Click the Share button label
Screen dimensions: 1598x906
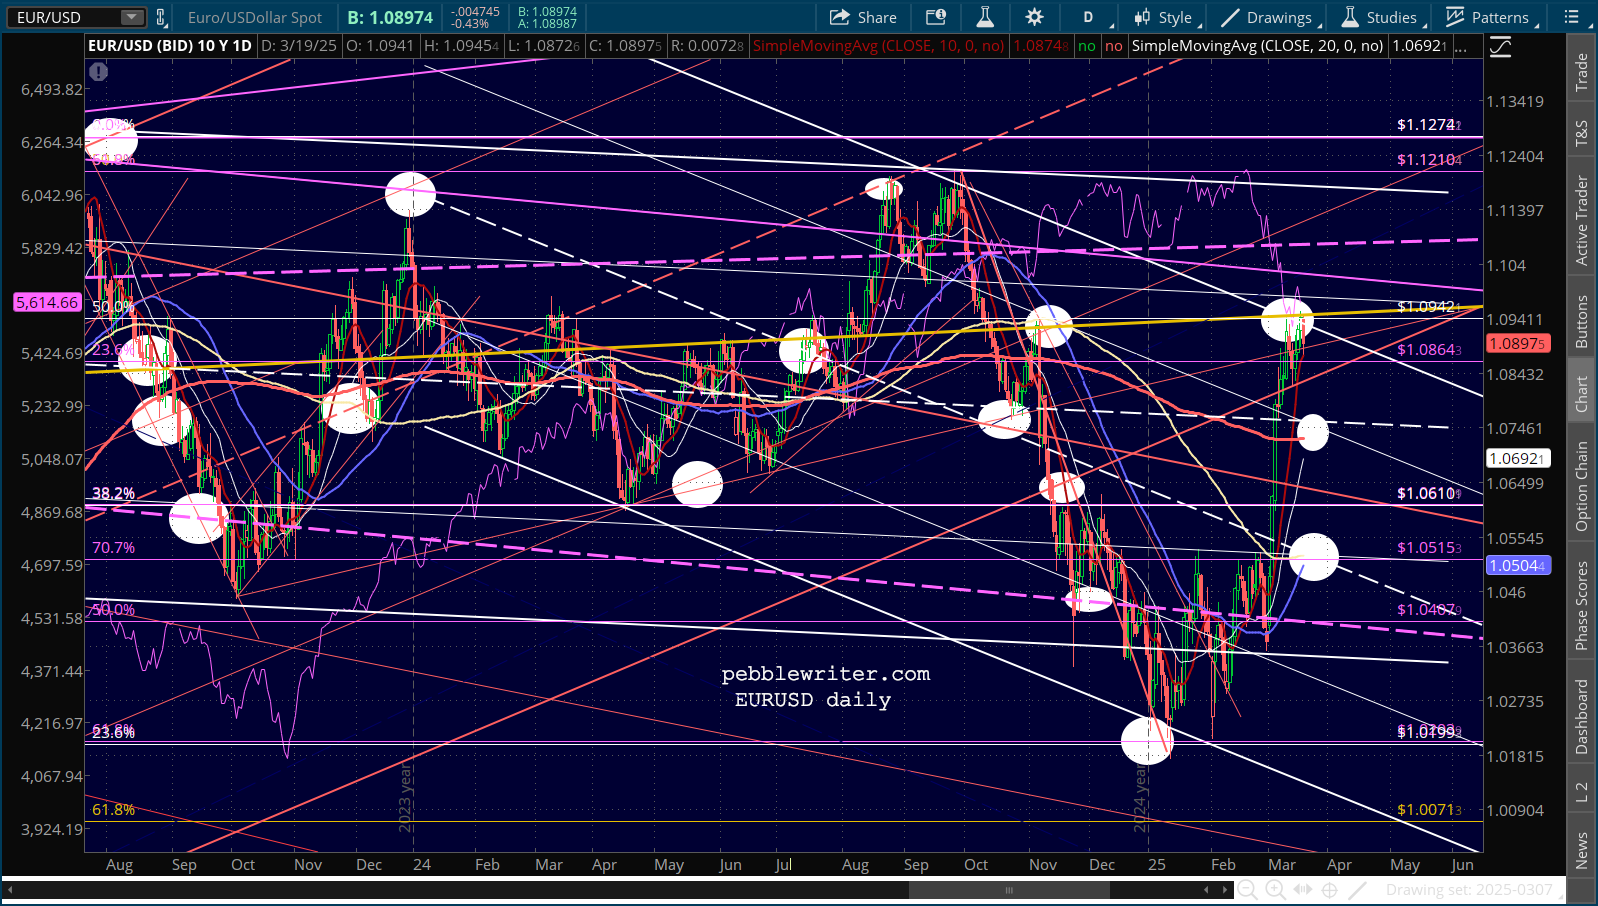(877, 17)
